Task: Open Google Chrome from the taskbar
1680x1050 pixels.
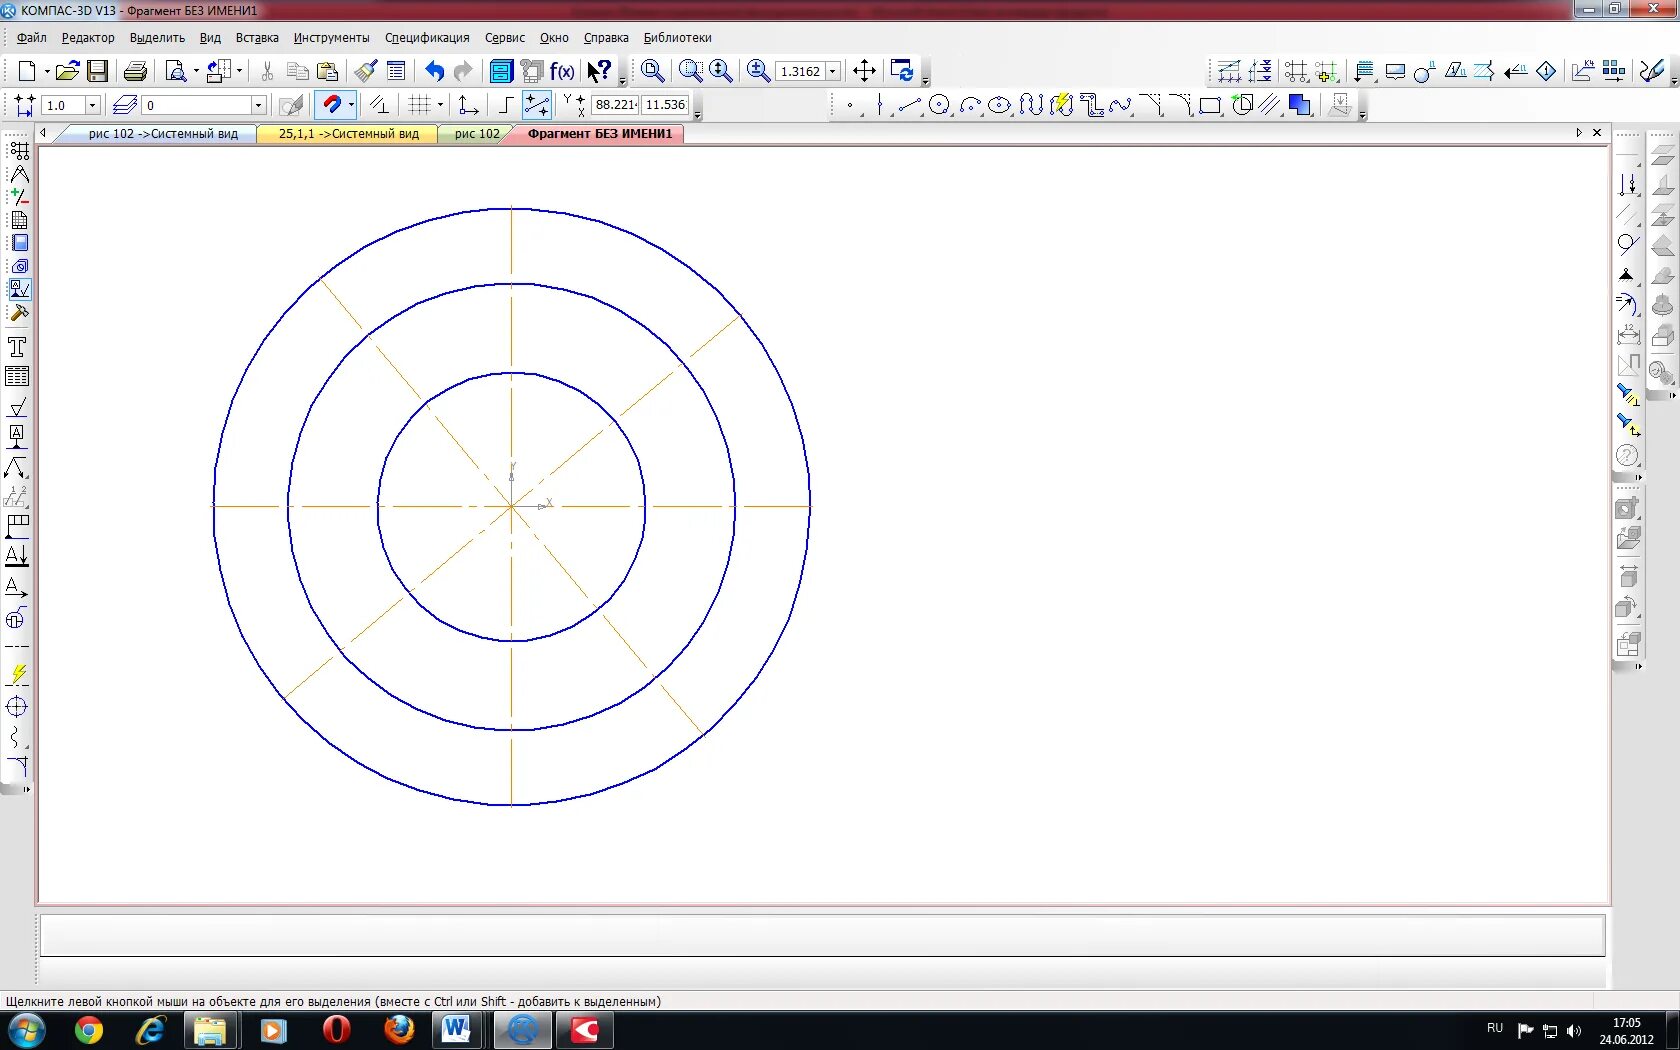Action: pos(89,1030)
